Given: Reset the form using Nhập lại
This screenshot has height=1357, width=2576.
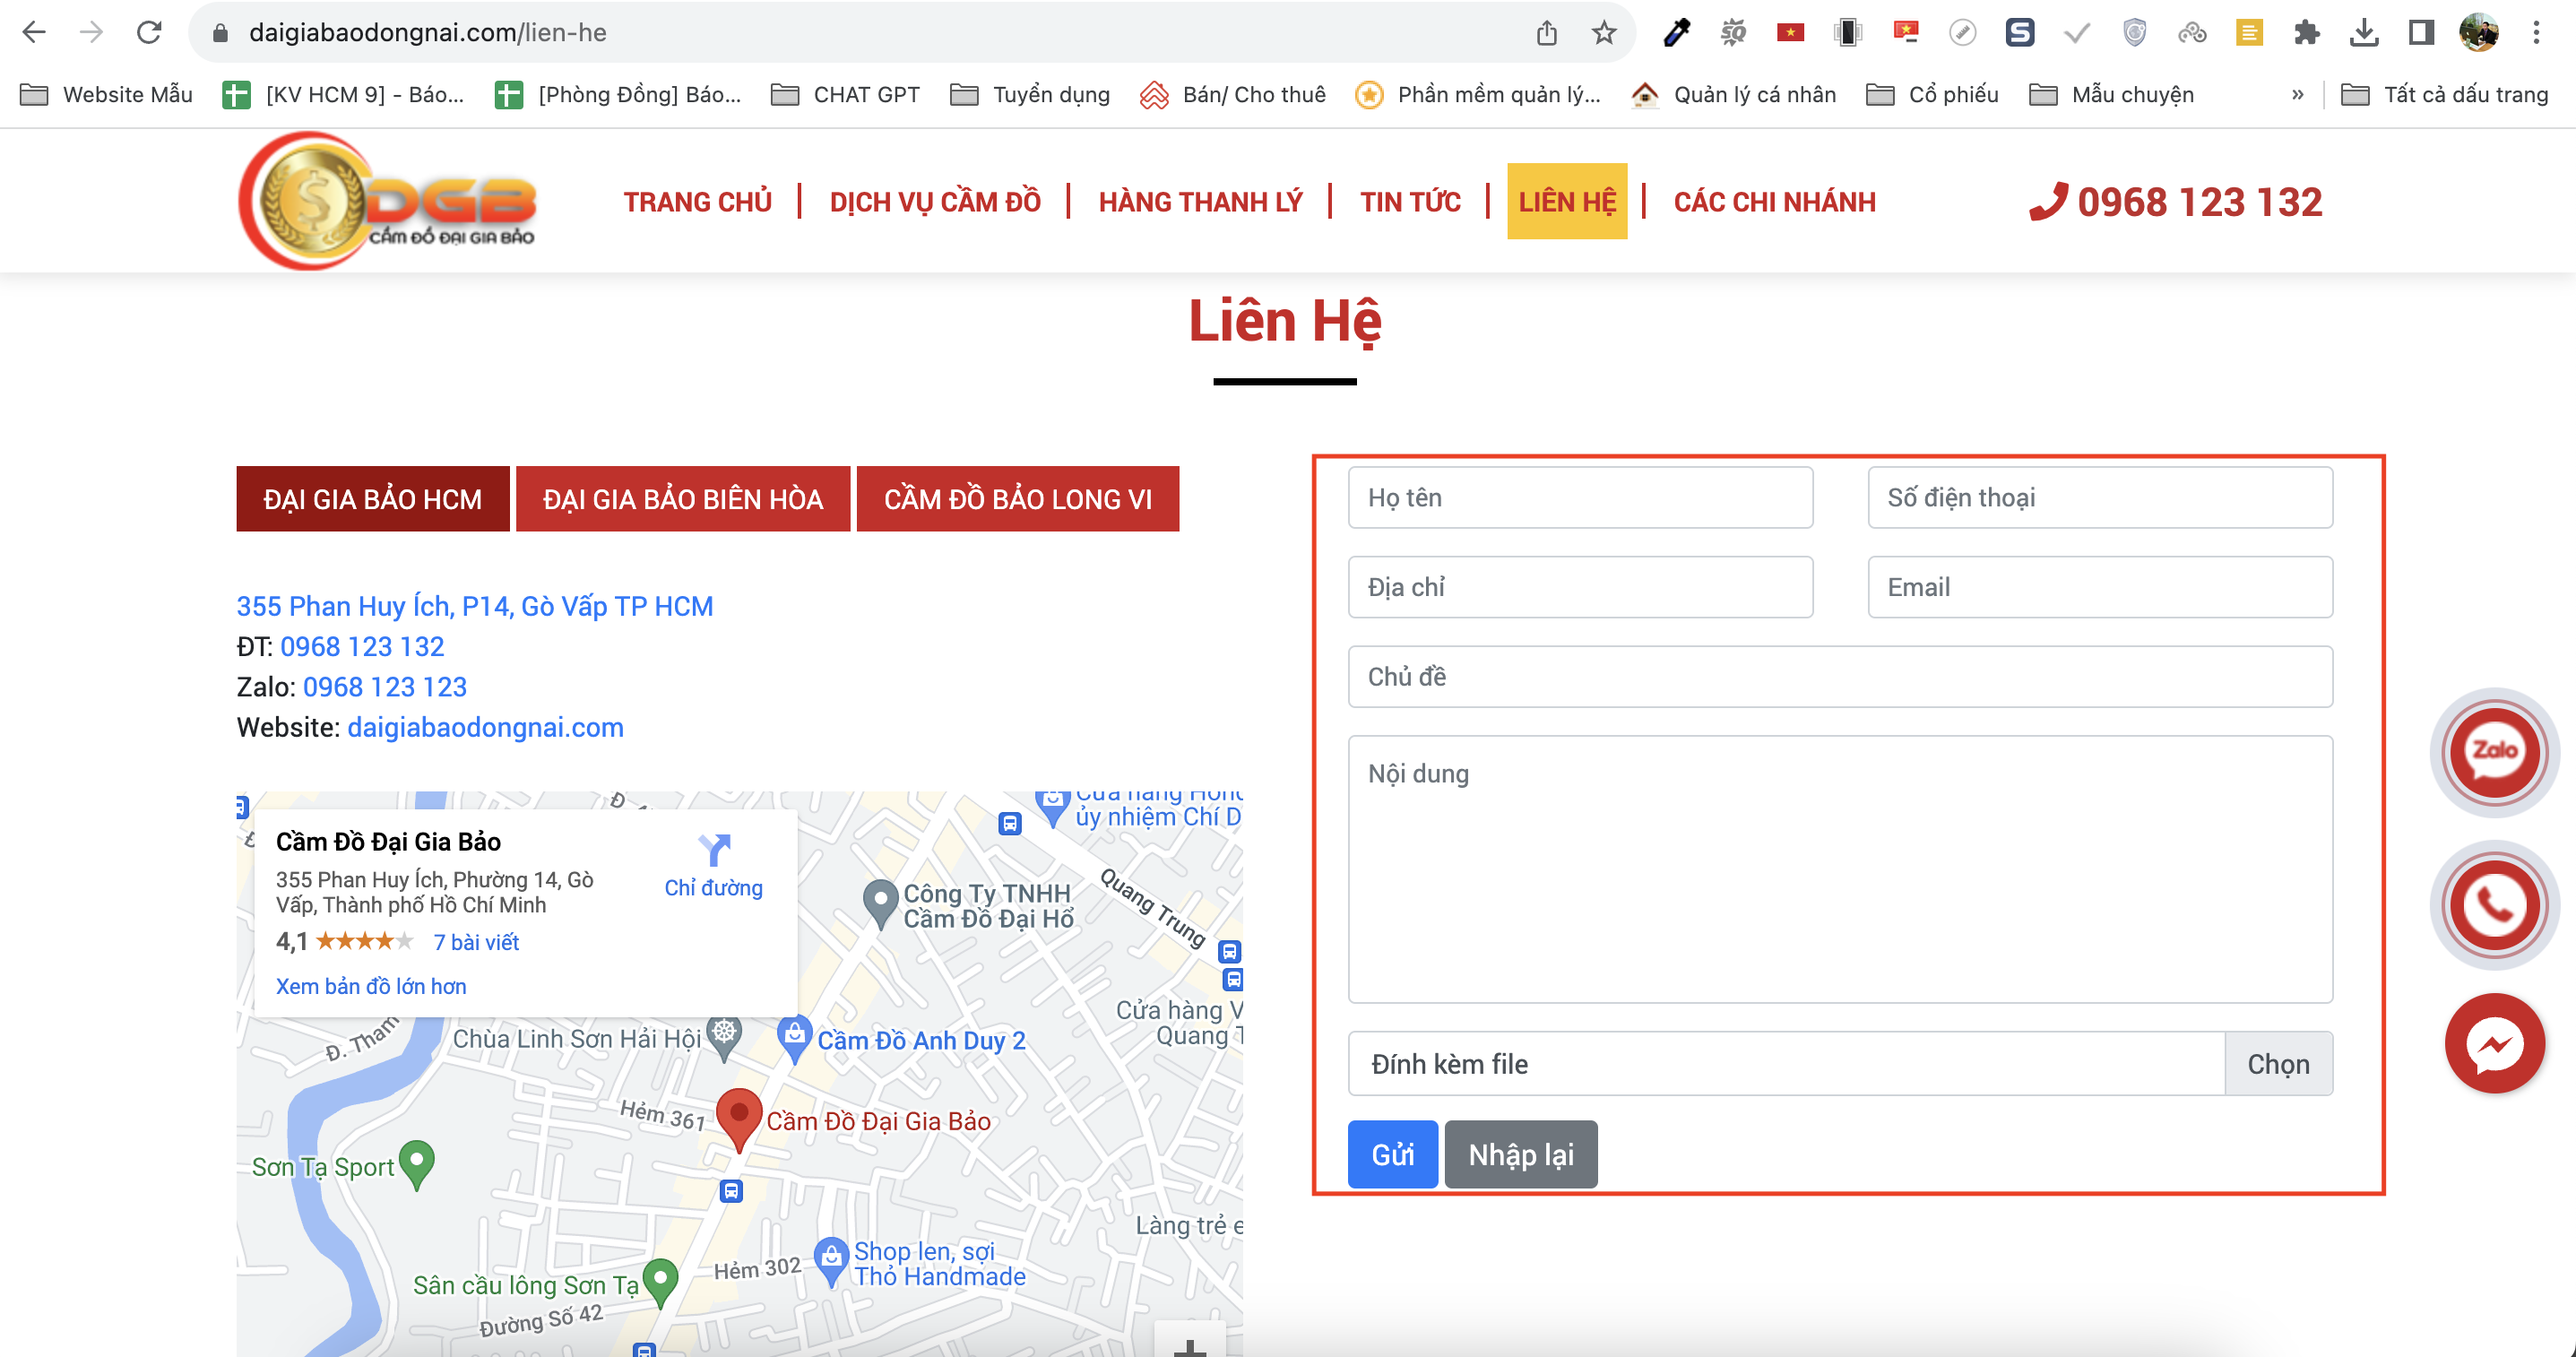Looking at the screenshot, I should pos(1521,1155).
